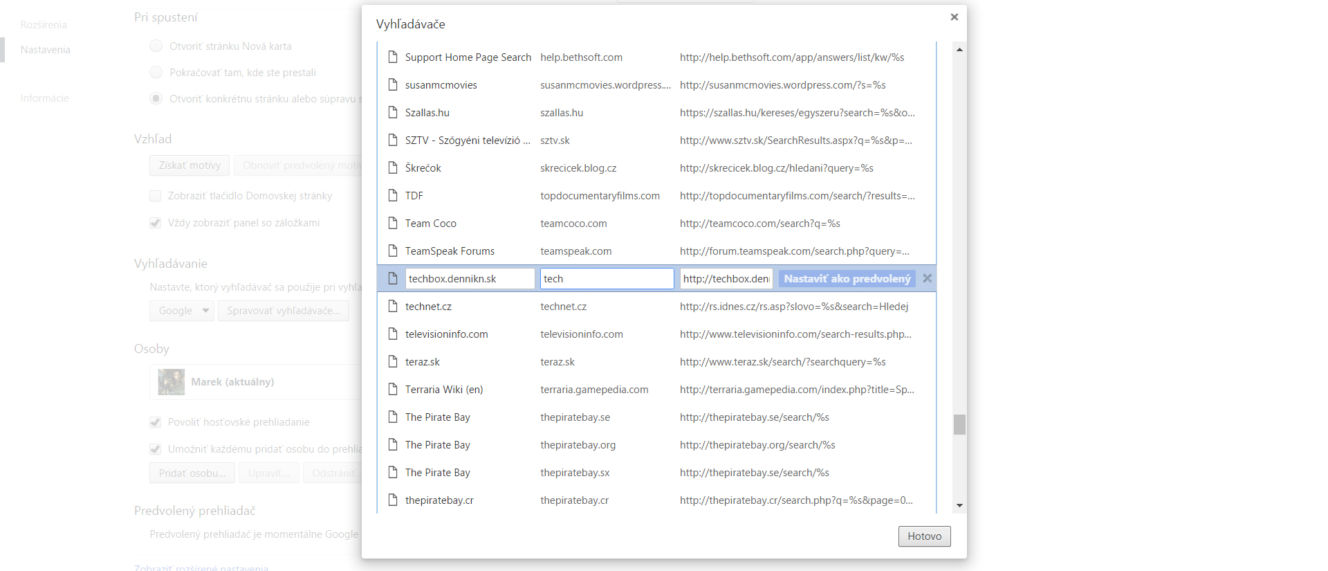Click the page icon beside Team Coco
Viewport: 1328px width, 571px height.
[393, 223]
